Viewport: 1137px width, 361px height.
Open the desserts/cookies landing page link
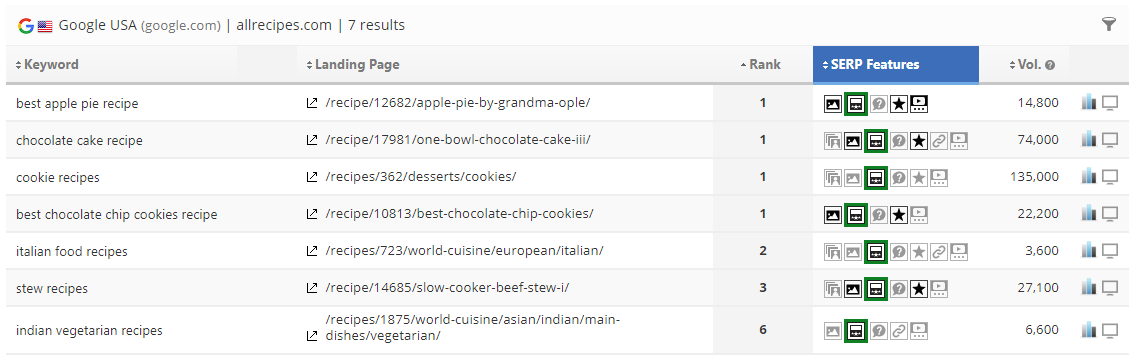421,177
